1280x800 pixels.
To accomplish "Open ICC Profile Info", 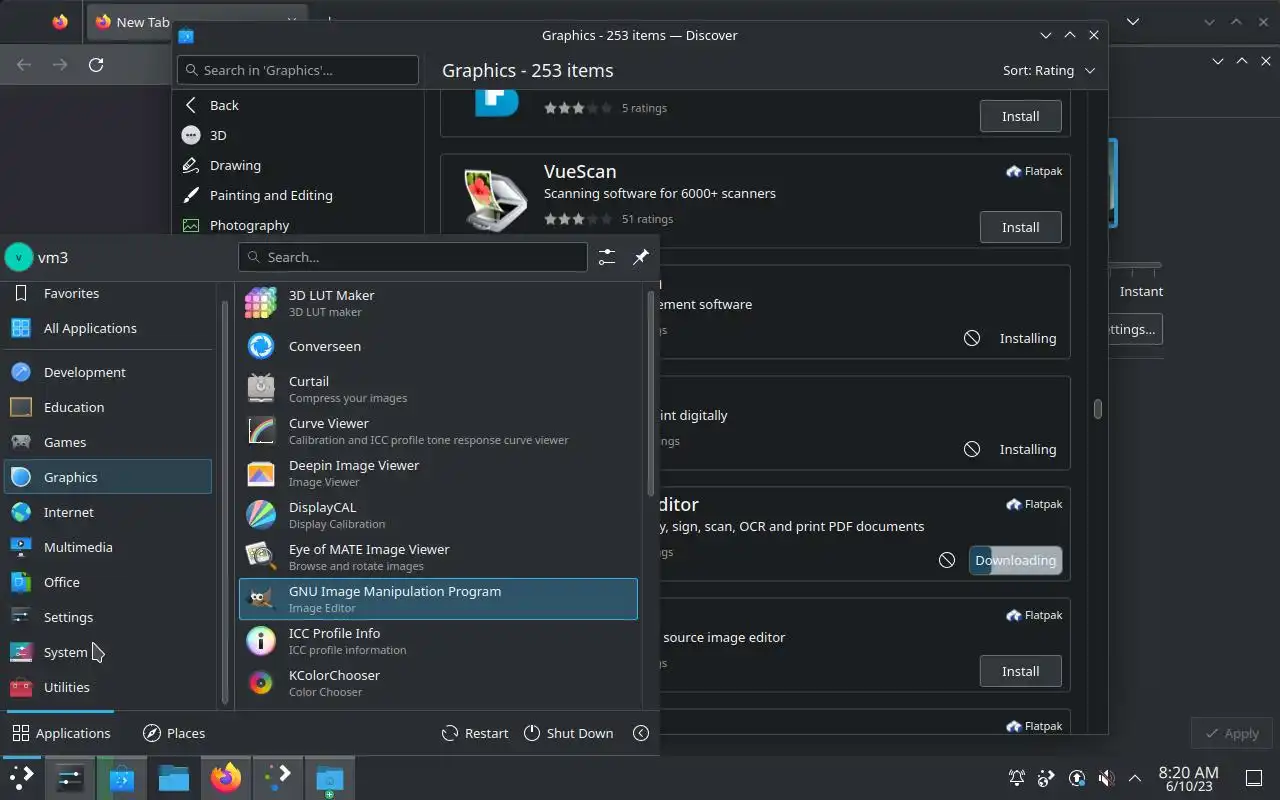I will tap(438, 641).
